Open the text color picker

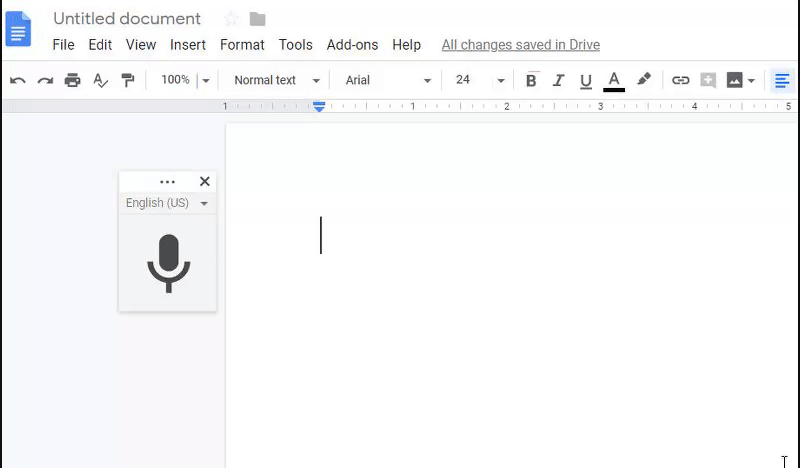614,81
